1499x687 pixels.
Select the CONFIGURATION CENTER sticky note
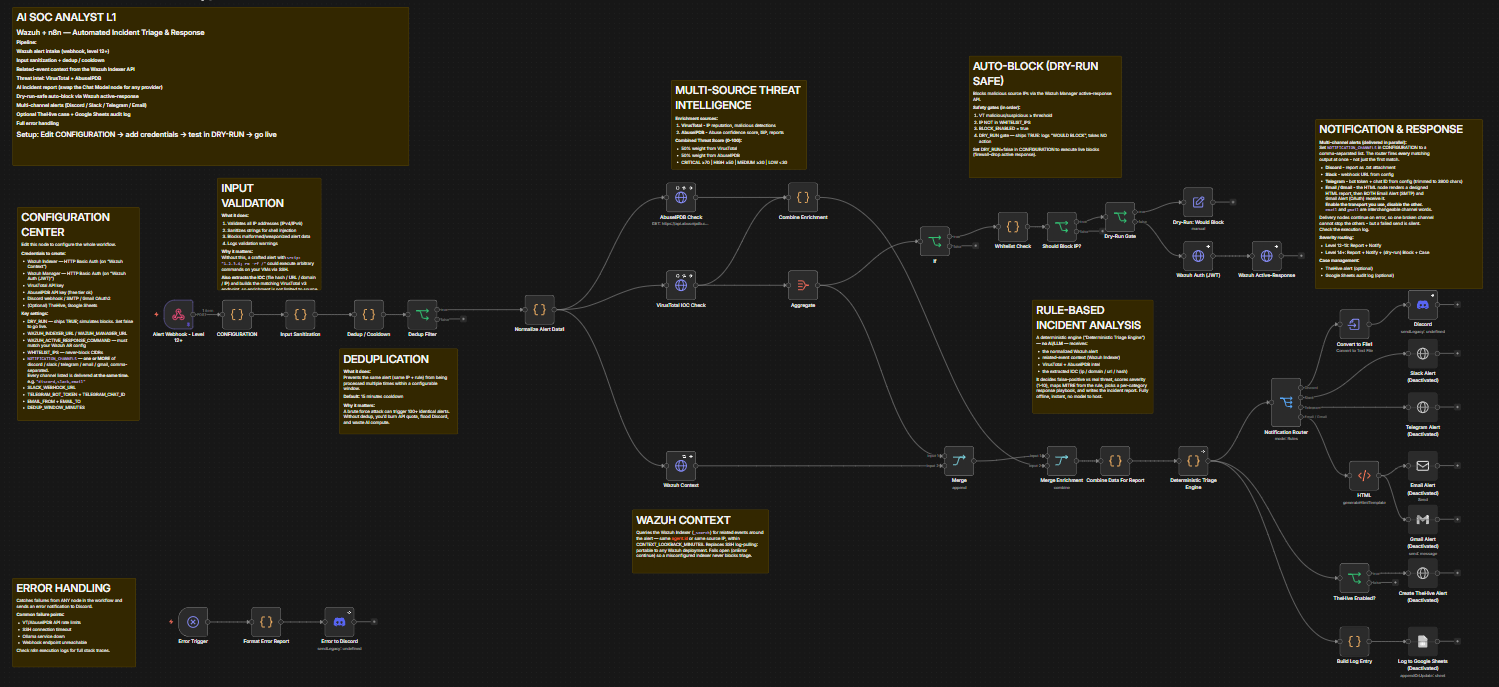[x=79, y=314]
